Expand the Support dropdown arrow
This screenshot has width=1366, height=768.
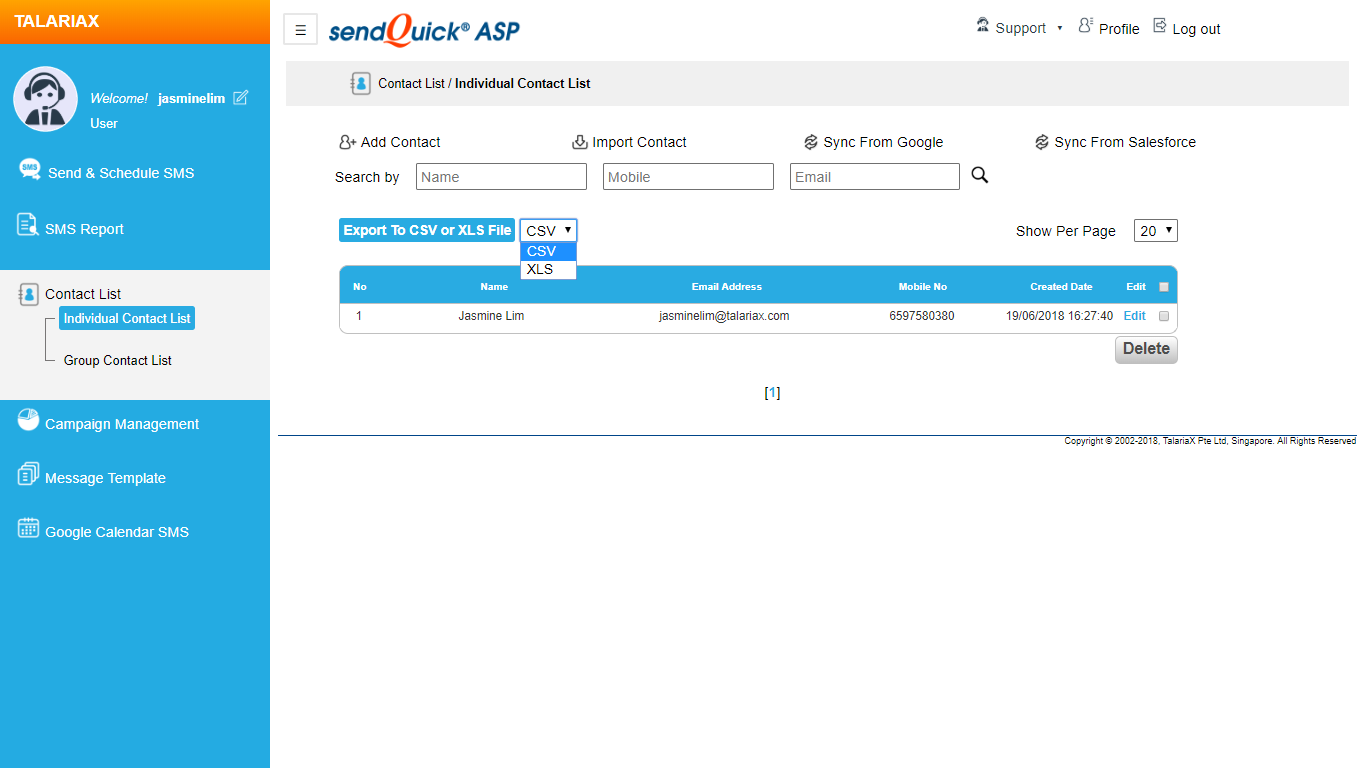pyautogui.click(x=1060, y=28)
